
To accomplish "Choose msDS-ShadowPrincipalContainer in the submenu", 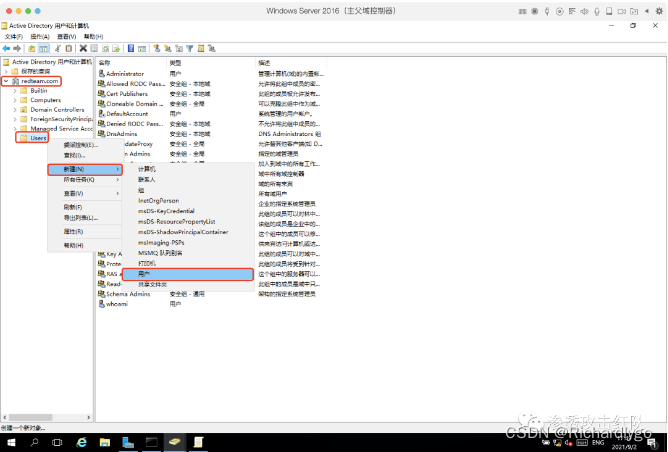I will (x=188, y=232).
